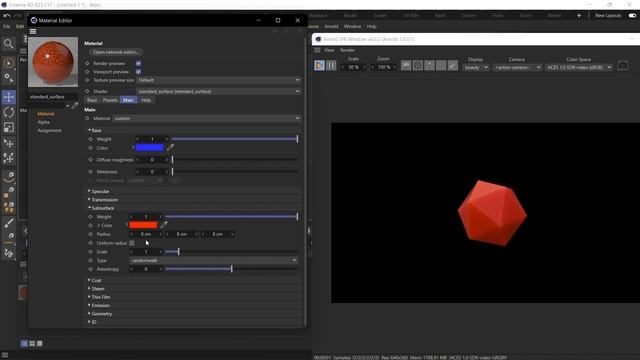The image size is (640, 360).
Task: Open the IPR Camera active camera dropdown
Action: point(517,67)
